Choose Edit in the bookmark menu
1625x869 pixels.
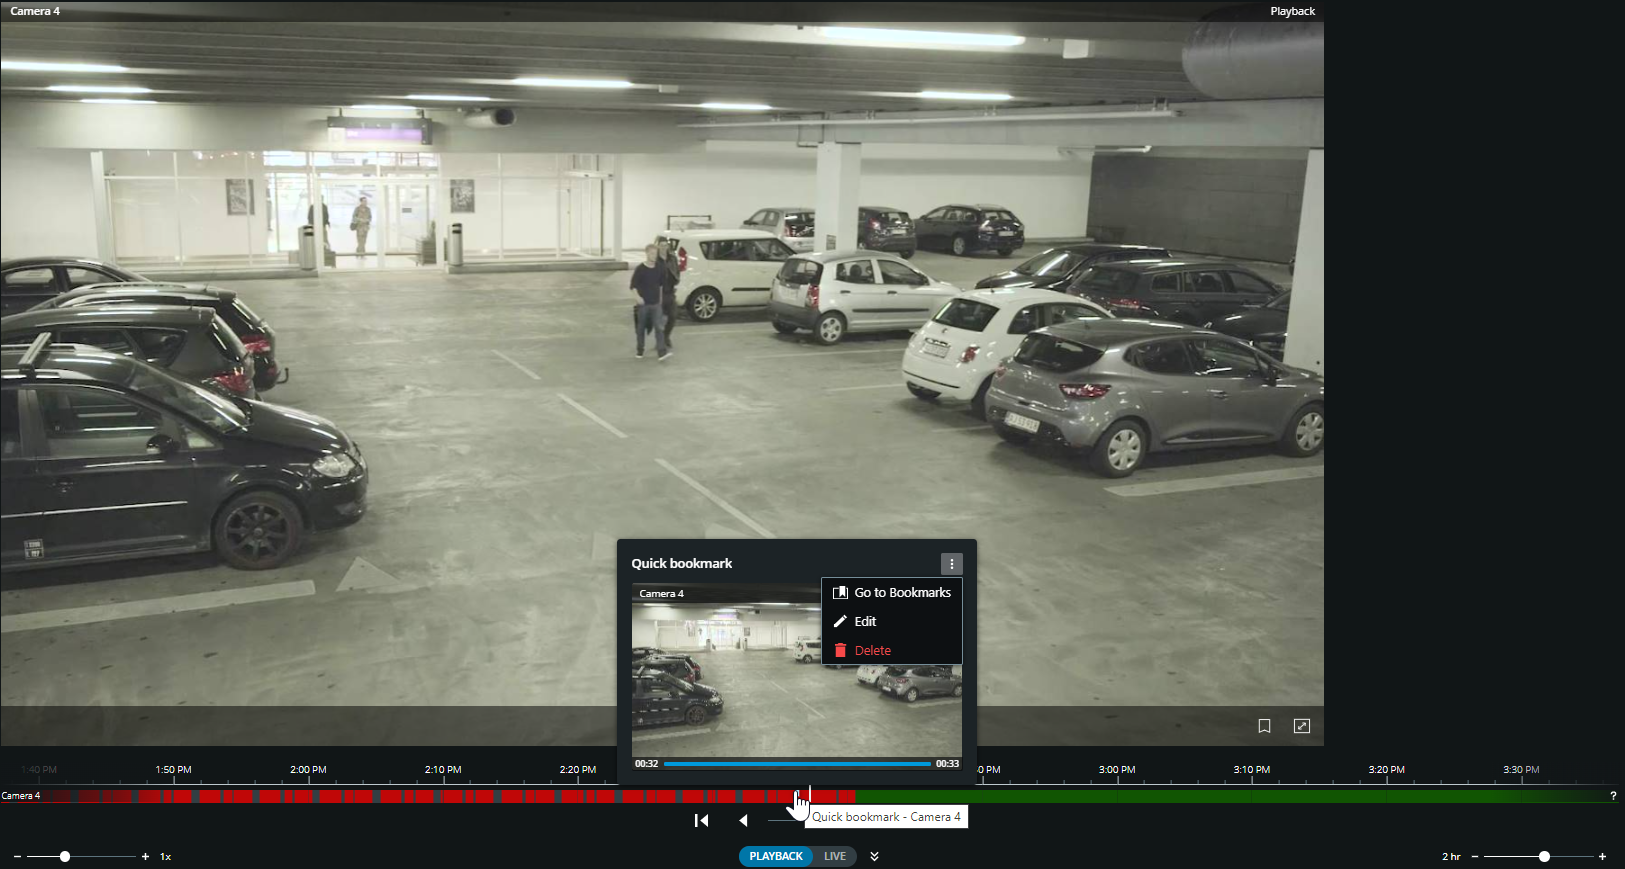(865, 622)
